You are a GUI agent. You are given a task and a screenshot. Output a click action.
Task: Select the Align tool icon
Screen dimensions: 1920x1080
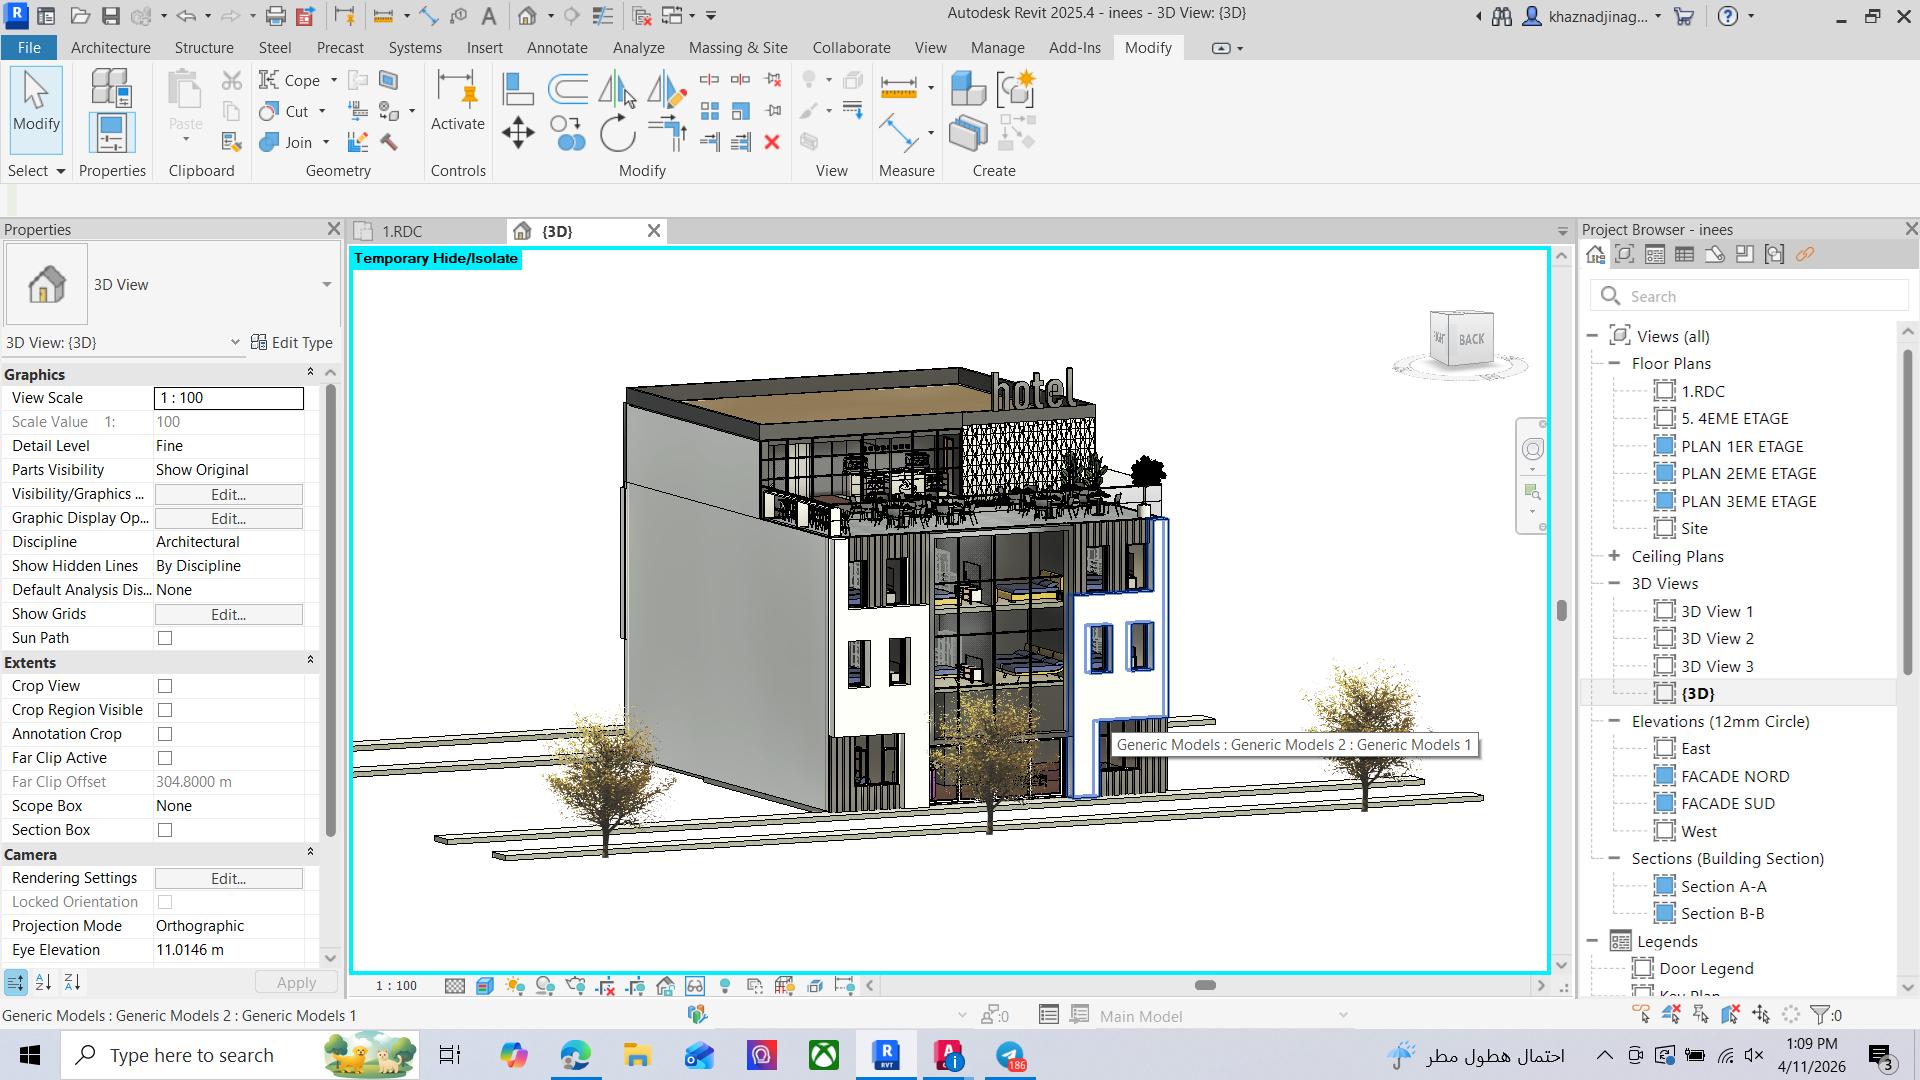[517, 89]
